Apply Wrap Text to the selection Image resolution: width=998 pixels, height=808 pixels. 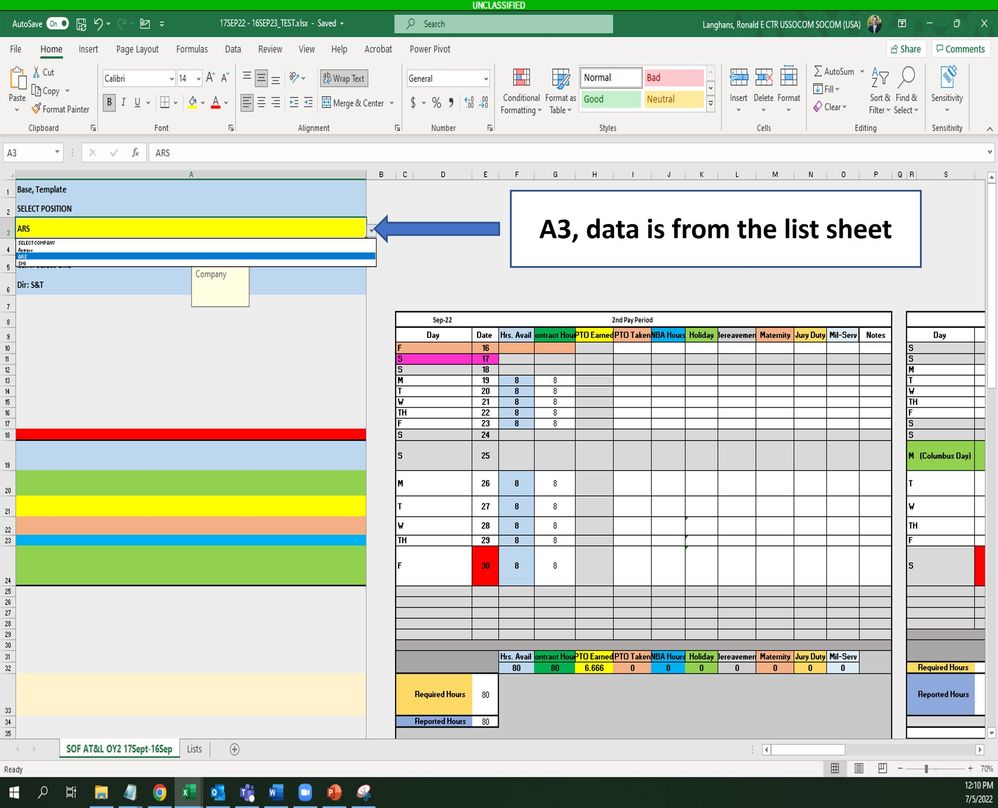(x=343, y=77)
